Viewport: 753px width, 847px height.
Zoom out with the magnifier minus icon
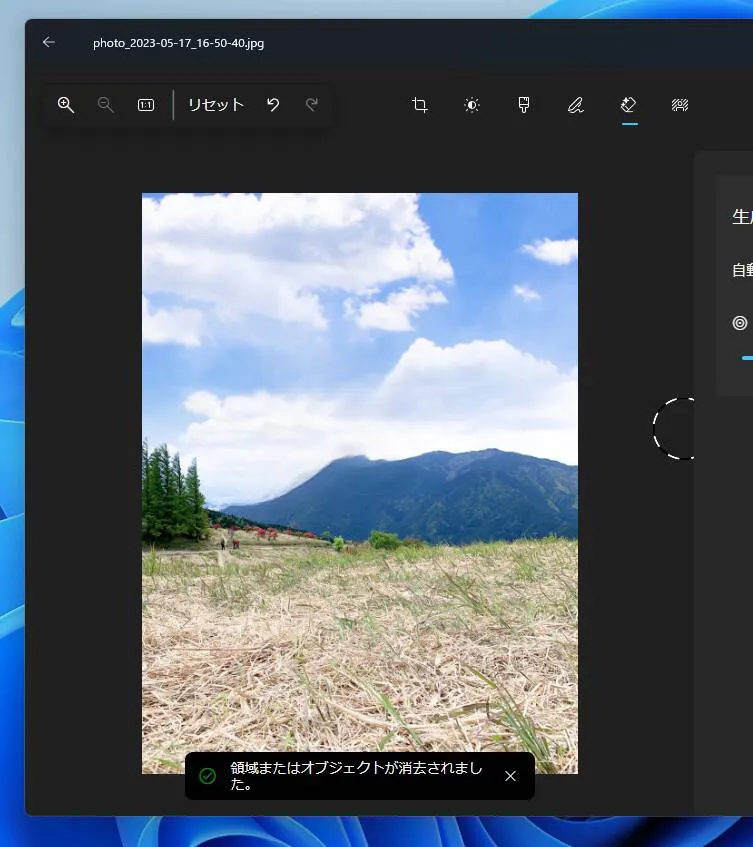(x=105, y=105)
